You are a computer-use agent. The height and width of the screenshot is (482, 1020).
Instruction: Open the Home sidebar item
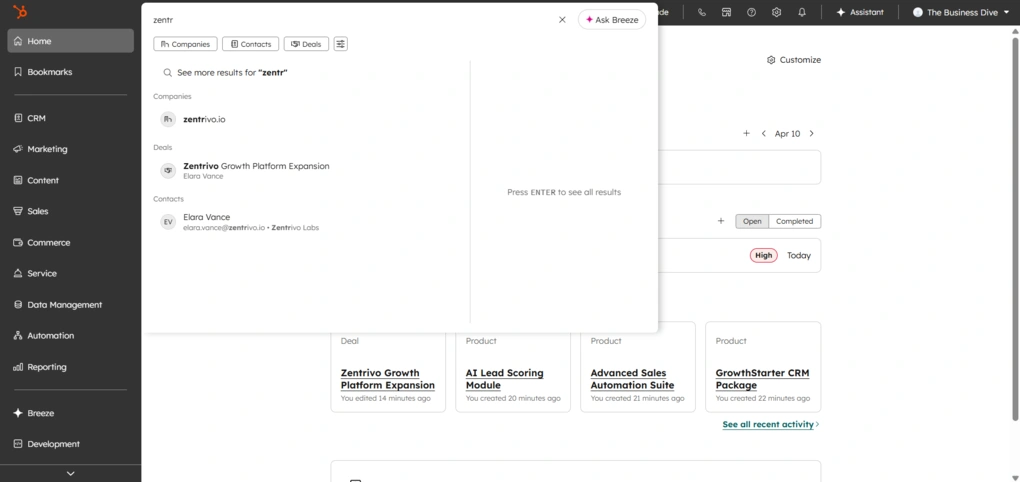[70, 41]
